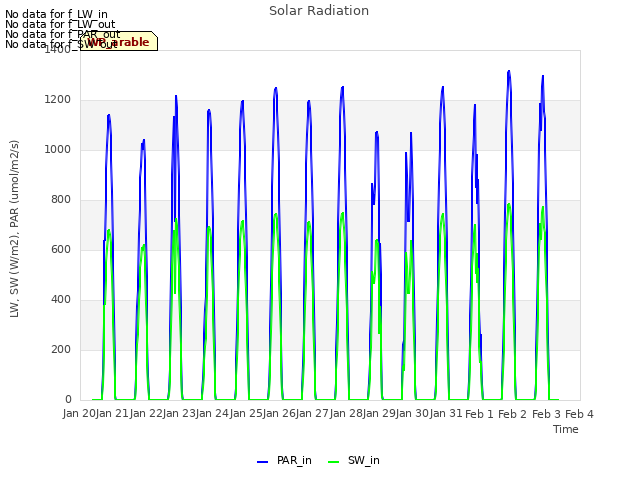
Task: Click the blue PAR_in legend swatch
Action: click(x=262, y=462)
